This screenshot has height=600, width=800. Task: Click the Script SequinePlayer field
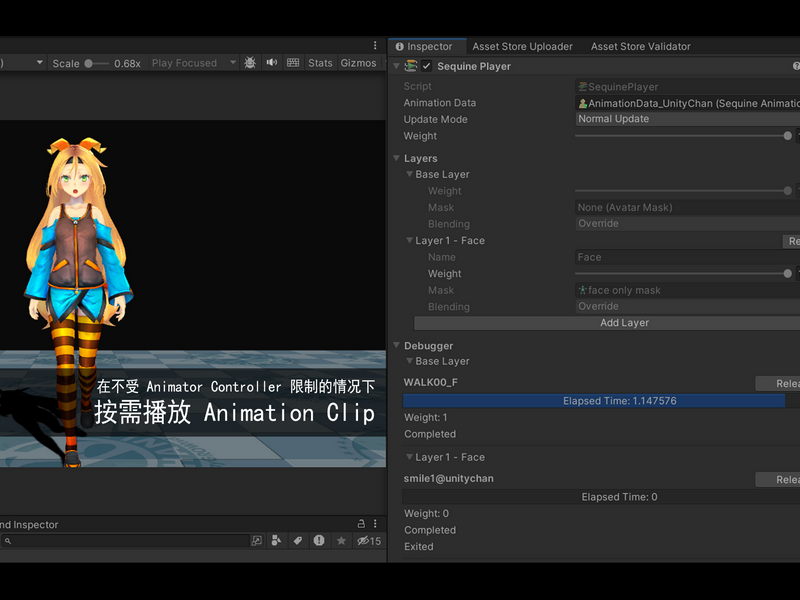[x=687, y=87]
